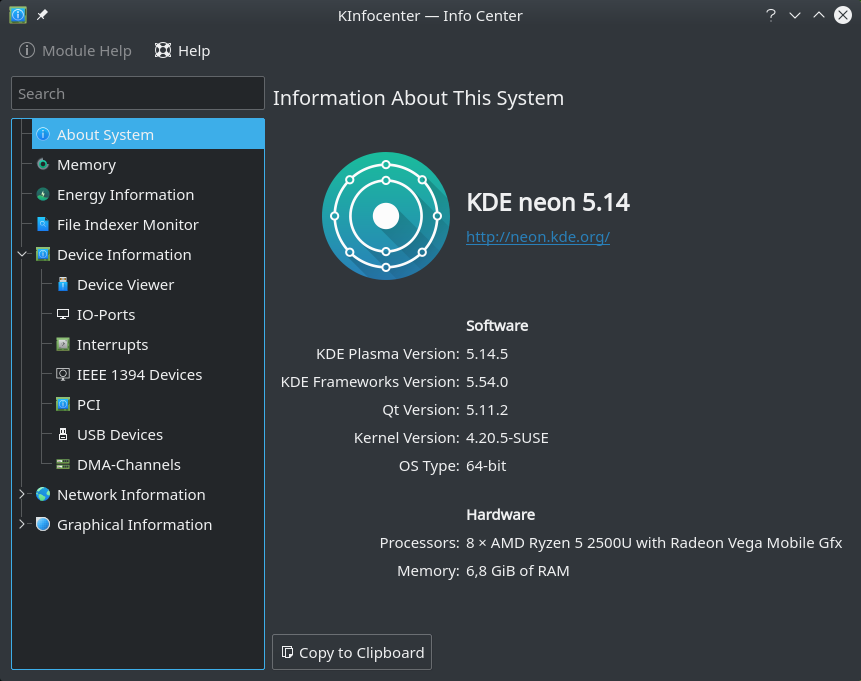Click the Software section heading
The height and width of the screenshot is (681, 861).
click(x=497, y=326)
